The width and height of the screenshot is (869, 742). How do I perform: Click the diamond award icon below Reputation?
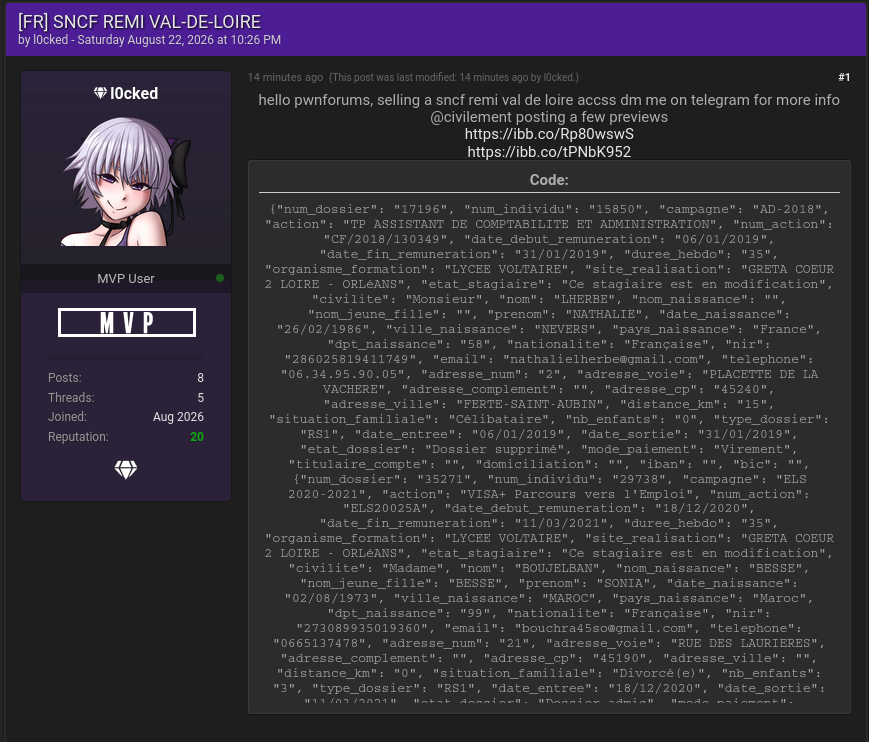(126, 469)
